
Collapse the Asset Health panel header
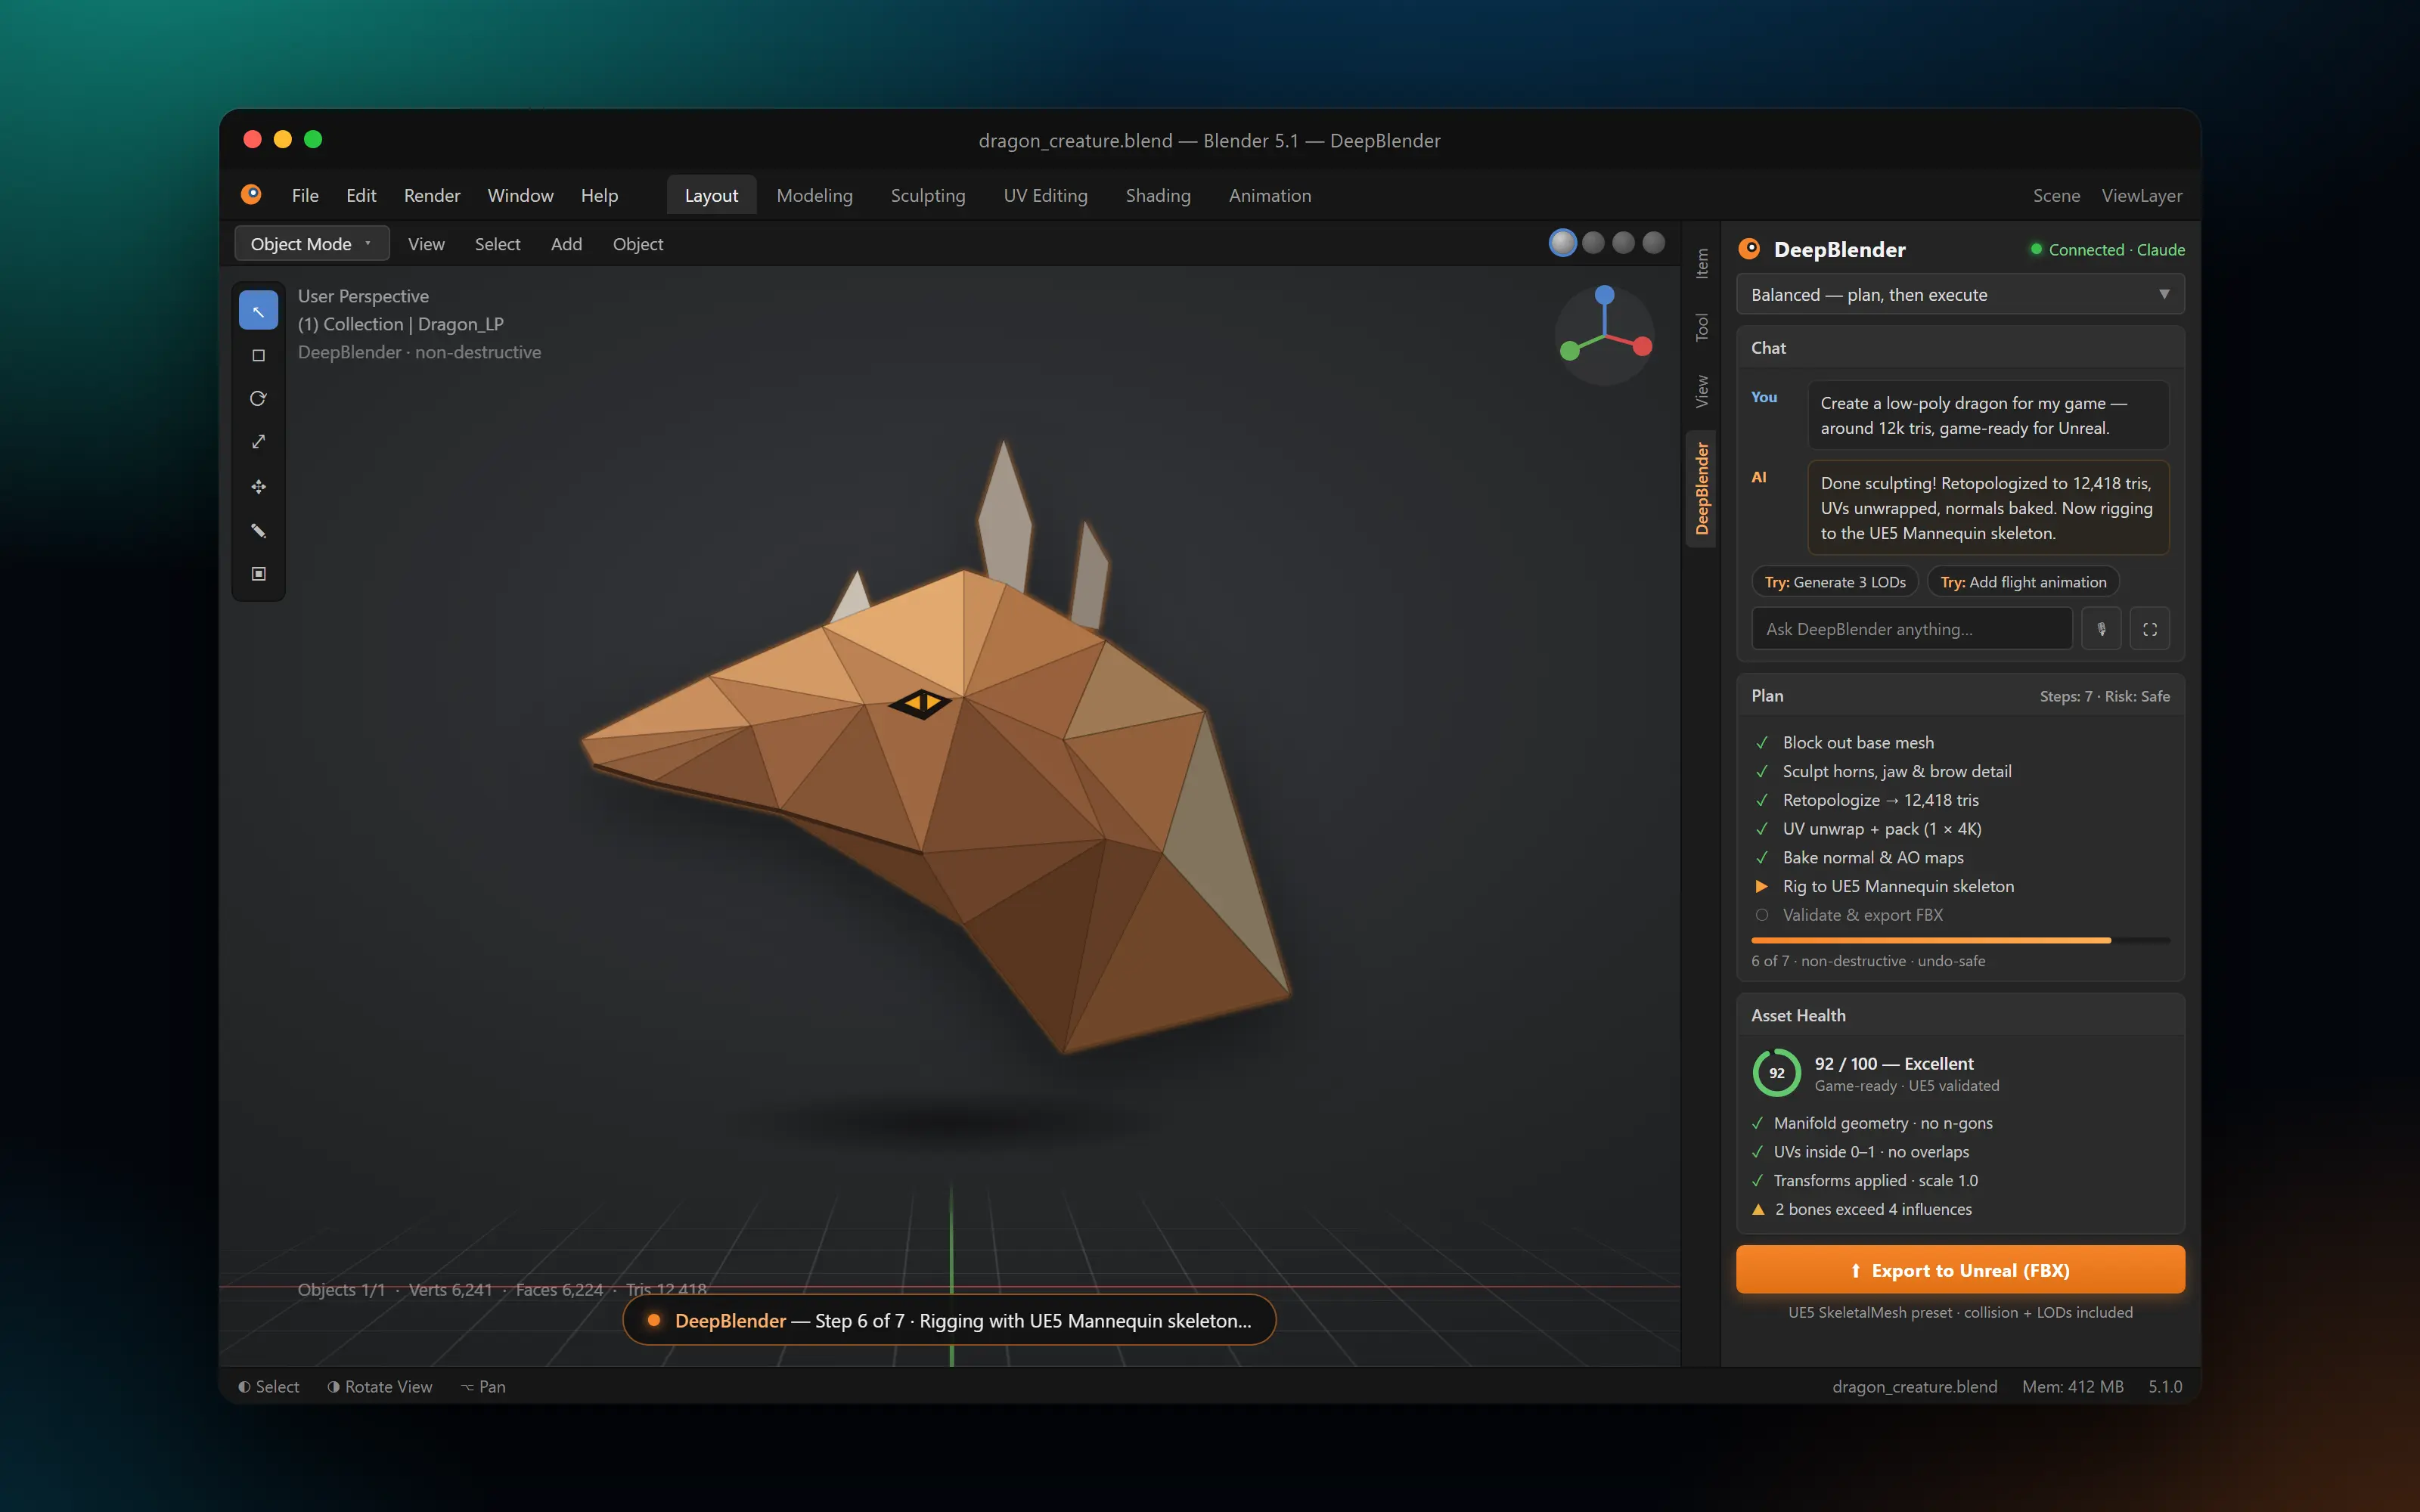1960,1015
